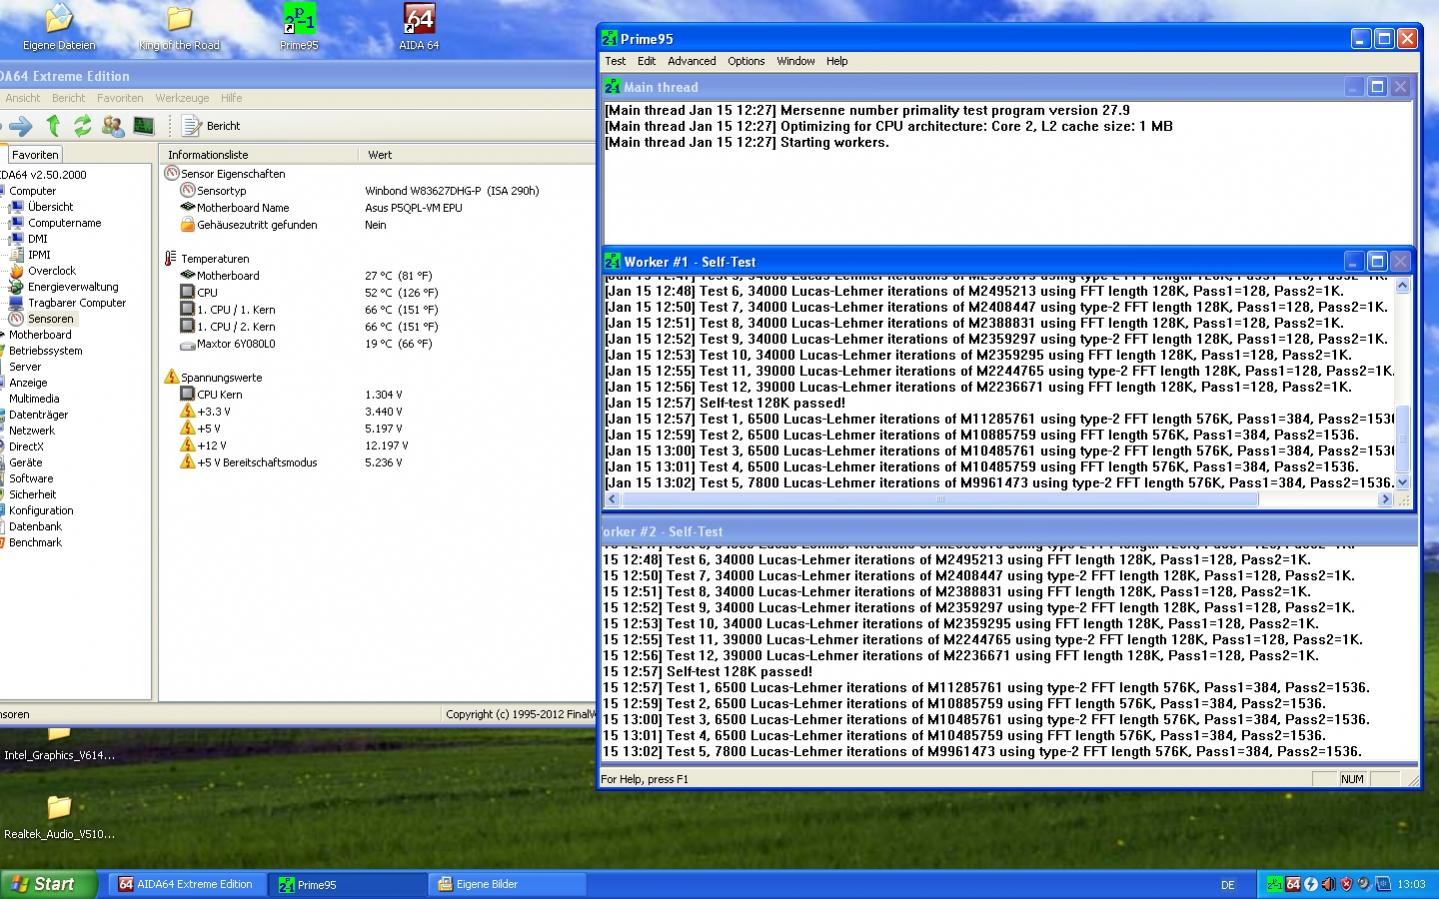Open Eigene Dateien desktop folder
1439x899 pixels.
(x=59, y=28)
